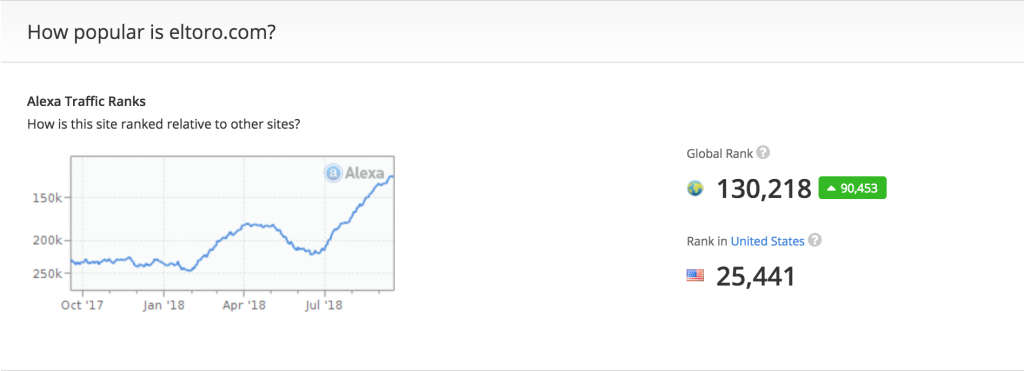The width and height of the screenshot is (1024, 371).
Task: Click the US rank number 25,441
Action: (756, 276)
